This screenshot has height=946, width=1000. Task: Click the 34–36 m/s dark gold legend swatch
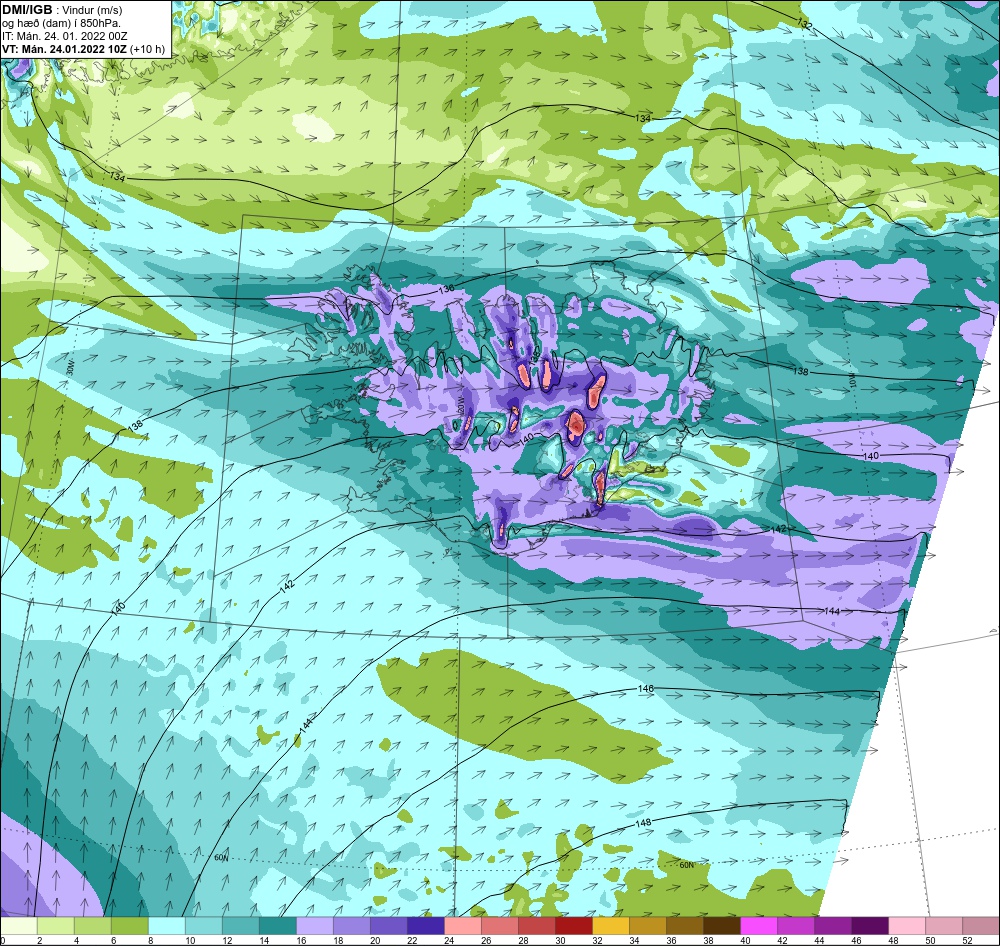[648, 926]
